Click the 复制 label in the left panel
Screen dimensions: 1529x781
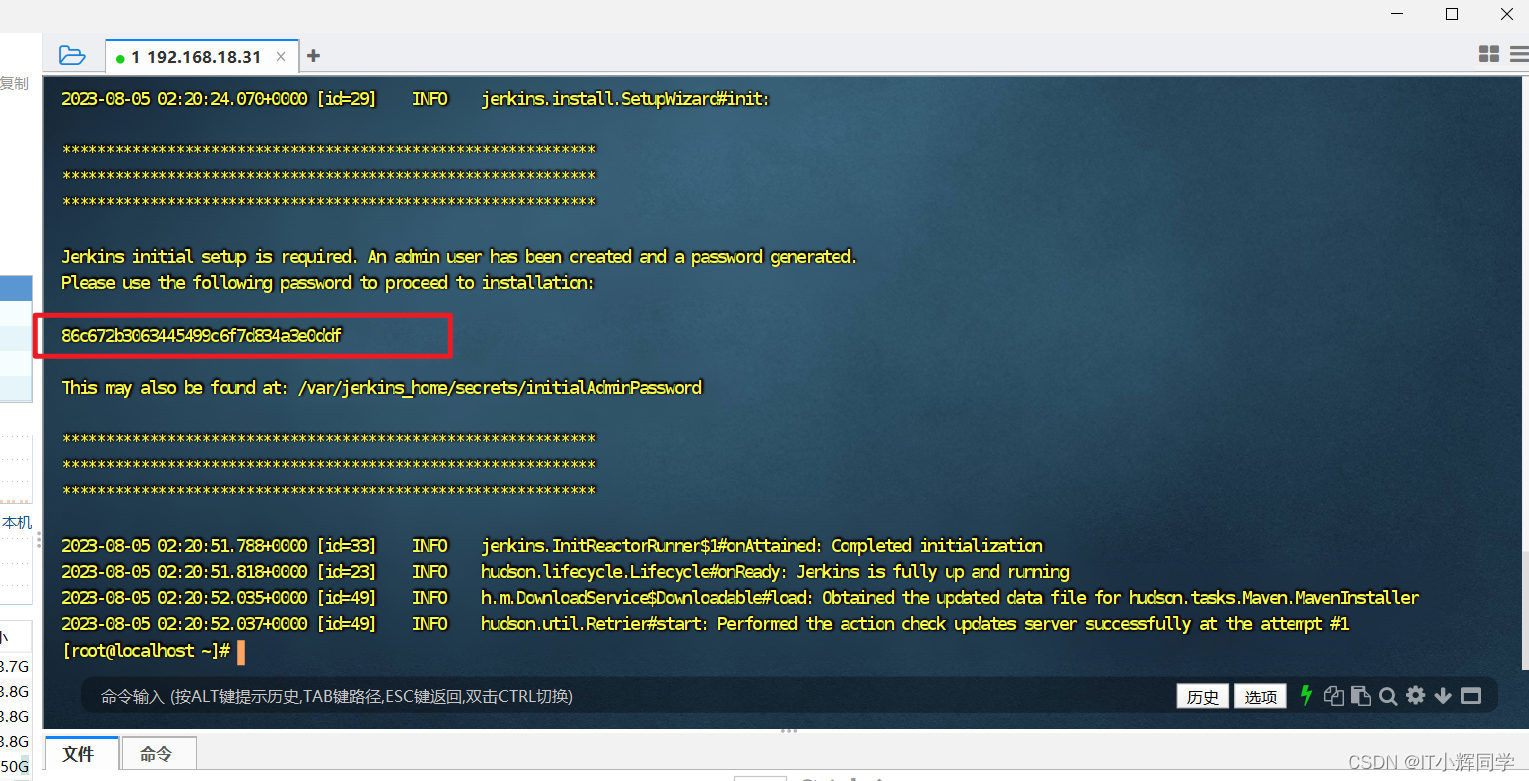tap(14, 84)
